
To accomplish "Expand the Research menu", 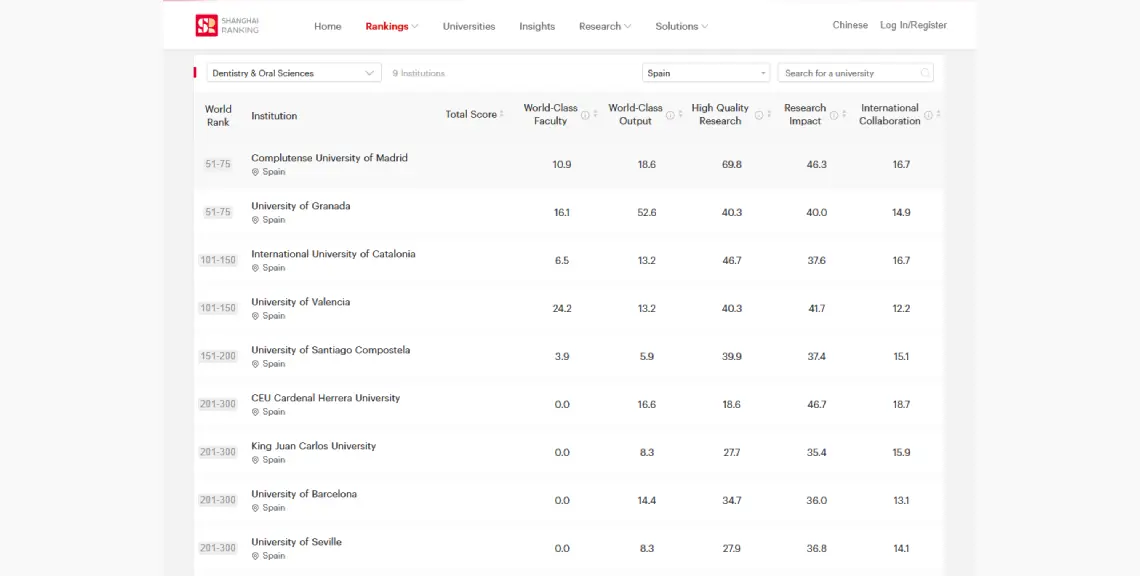I will 605,26.
